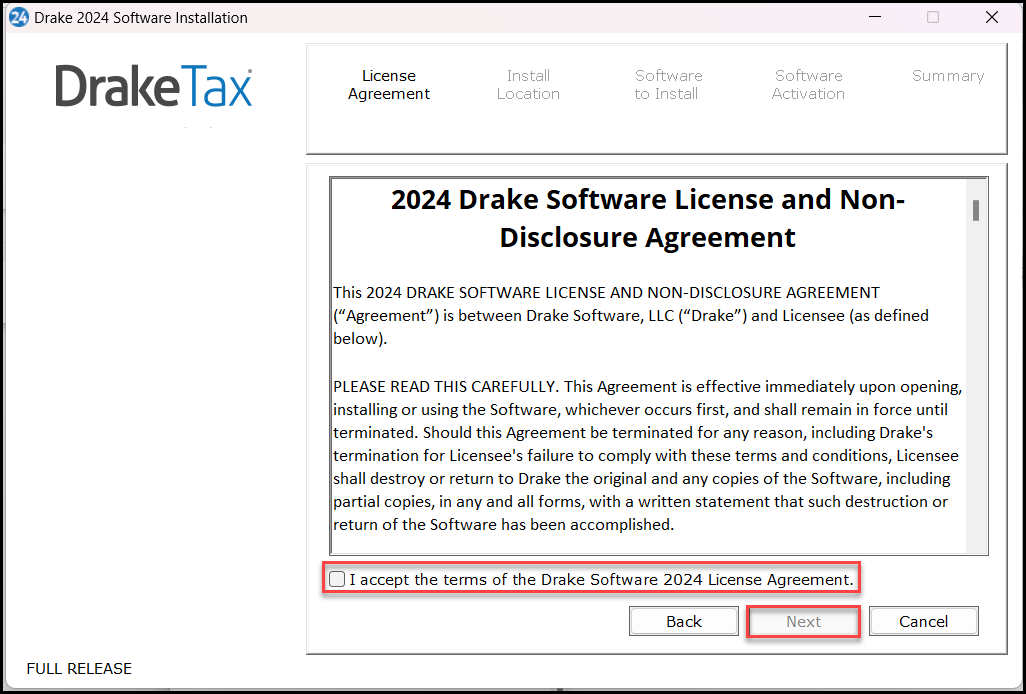The width and height of the screenshot is (1026, 694).
Task: Click the license text scrollbar thumb
Action: (x=976, y=211)
